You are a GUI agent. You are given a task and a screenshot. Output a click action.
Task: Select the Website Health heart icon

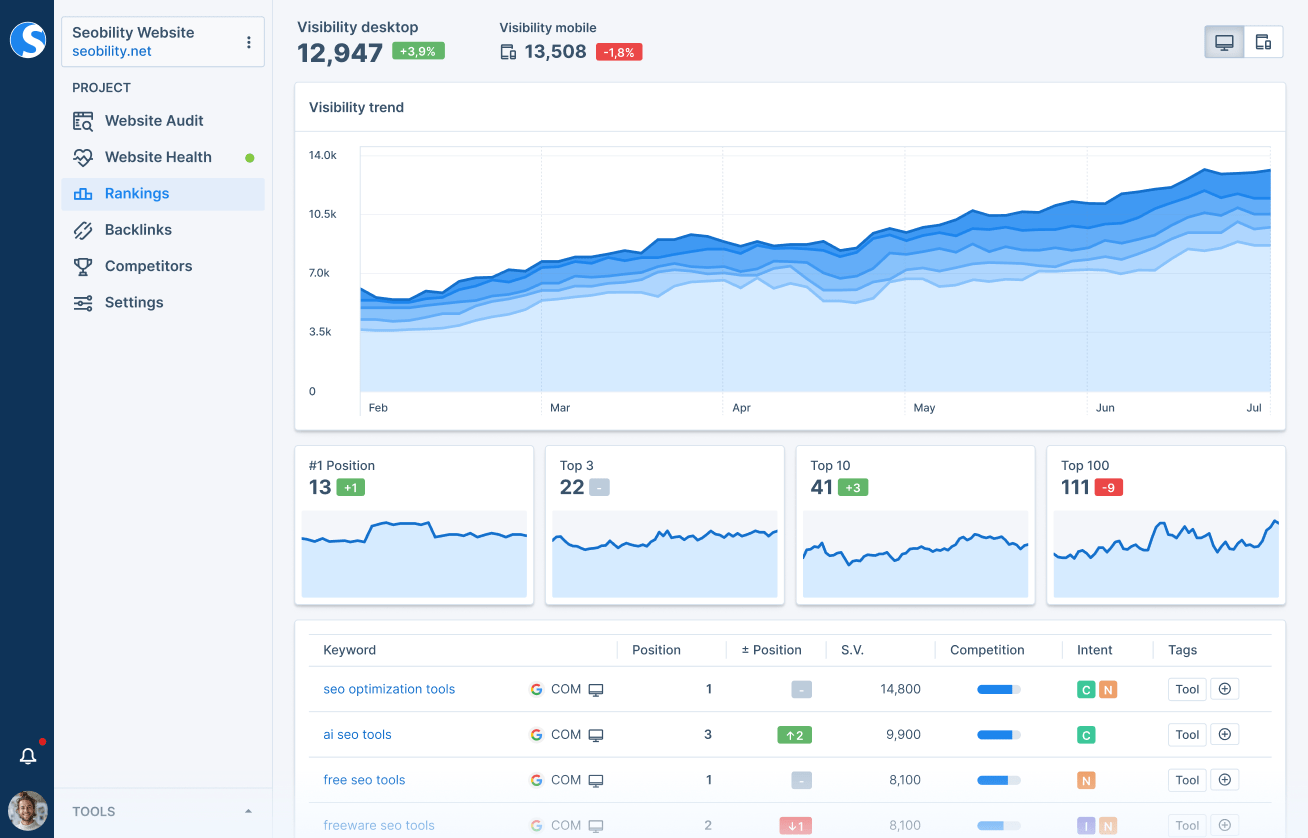[84, 157]
